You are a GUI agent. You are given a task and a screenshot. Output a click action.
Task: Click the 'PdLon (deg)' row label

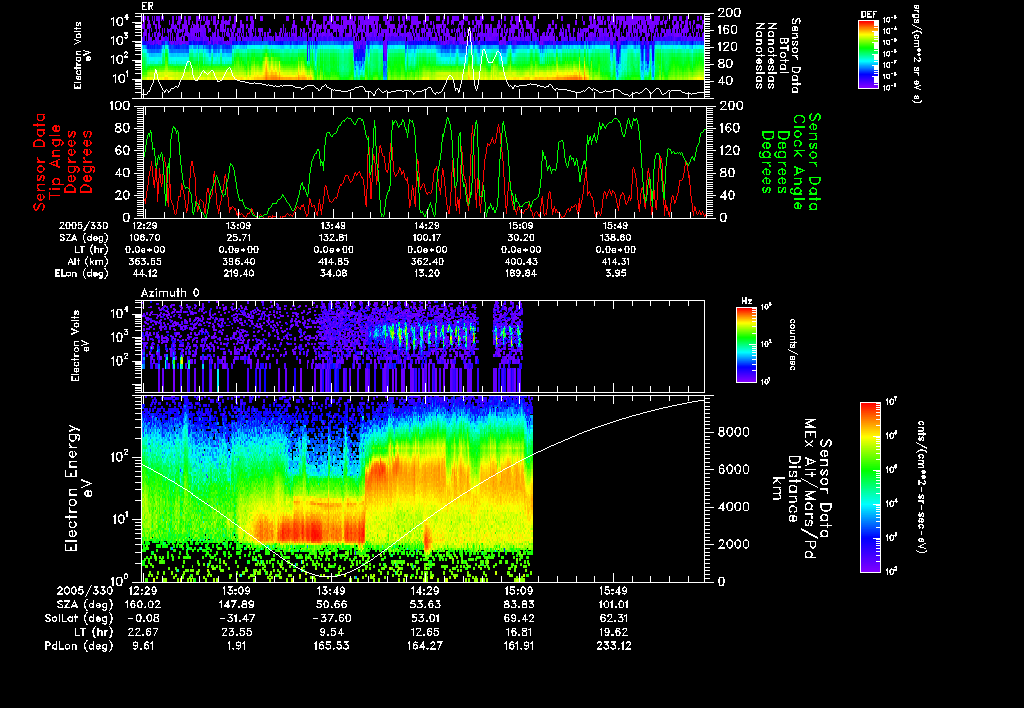78,645
